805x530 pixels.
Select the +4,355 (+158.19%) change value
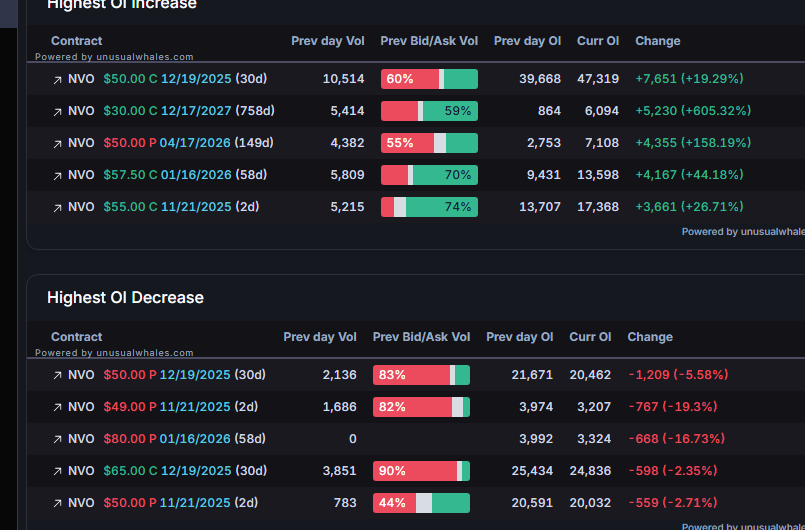click(x=693, y=142)
